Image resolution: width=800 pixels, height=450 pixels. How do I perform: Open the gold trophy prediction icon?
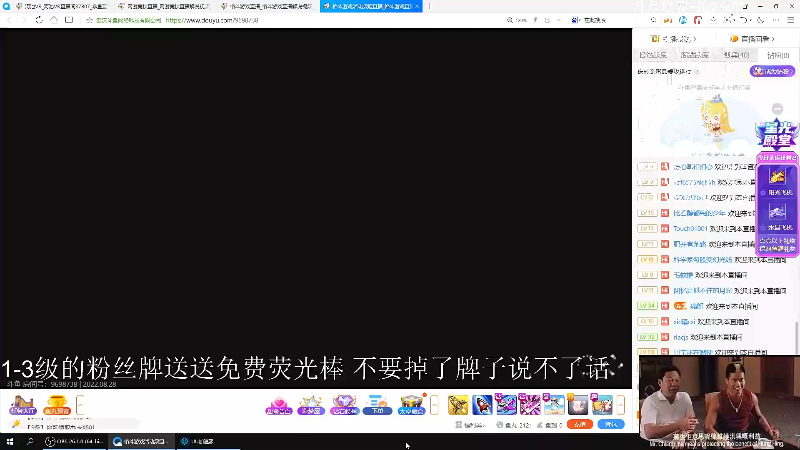pyautogui.click(x=57, y=405)
